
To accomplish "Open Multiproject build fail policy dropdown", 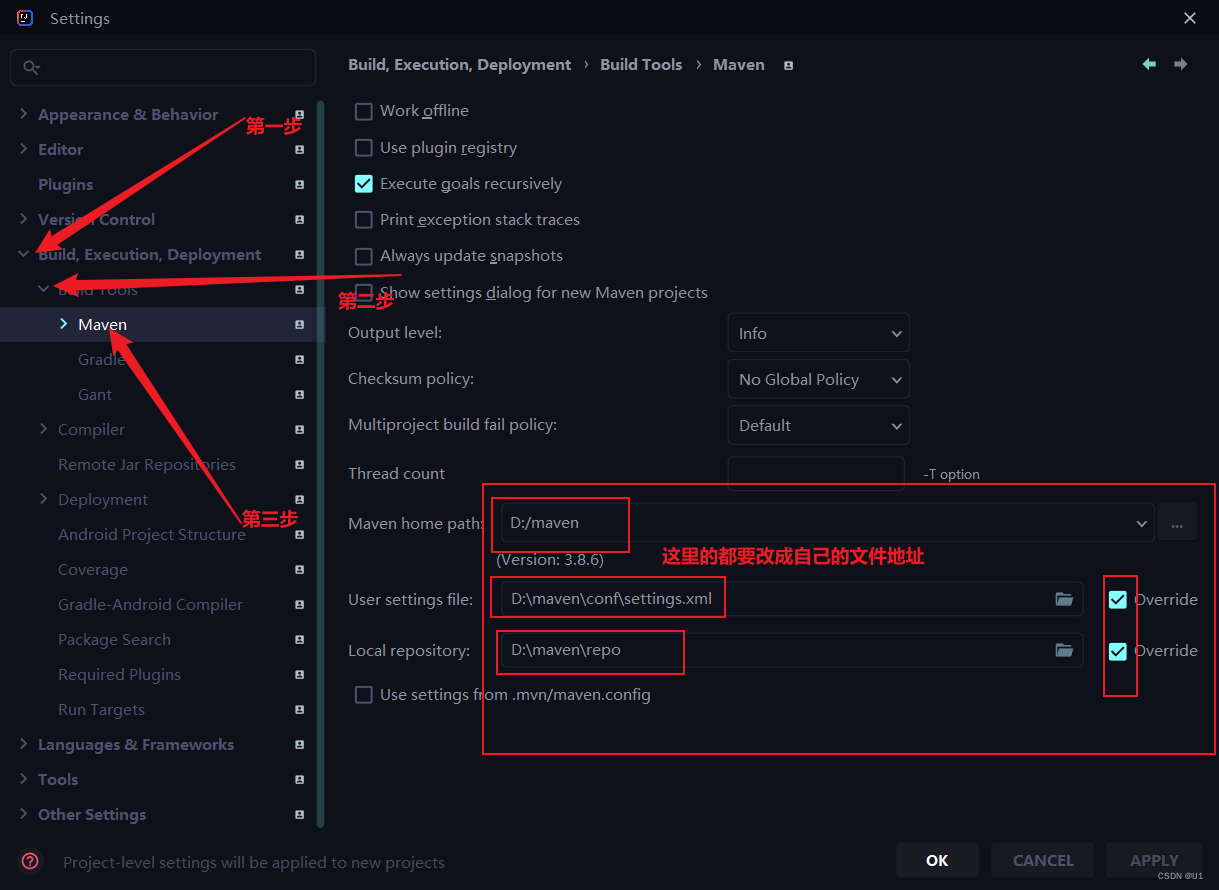I will tap(818, 425).
